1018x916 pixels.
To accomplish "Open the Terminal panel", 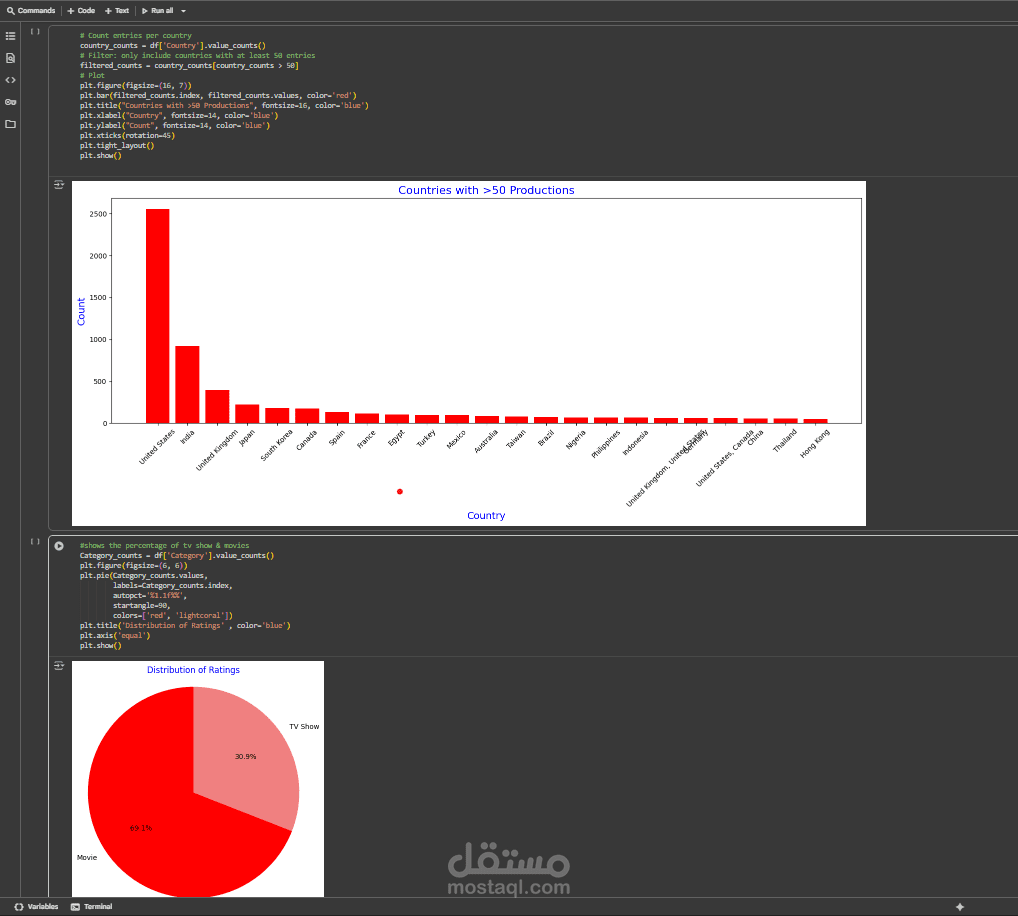I will (x=92, y=906).
